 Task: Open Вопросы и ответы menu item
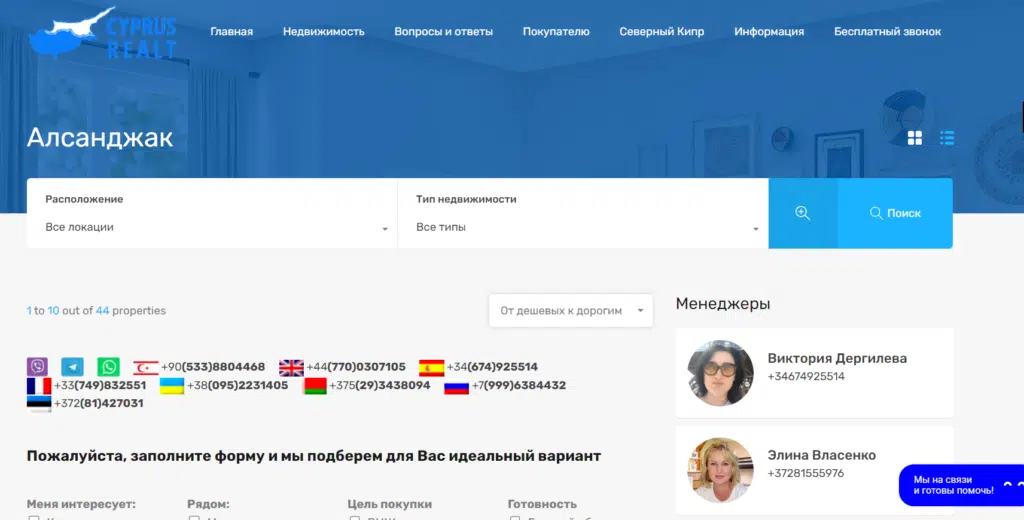pyautogui.click(x=443, y=31)
